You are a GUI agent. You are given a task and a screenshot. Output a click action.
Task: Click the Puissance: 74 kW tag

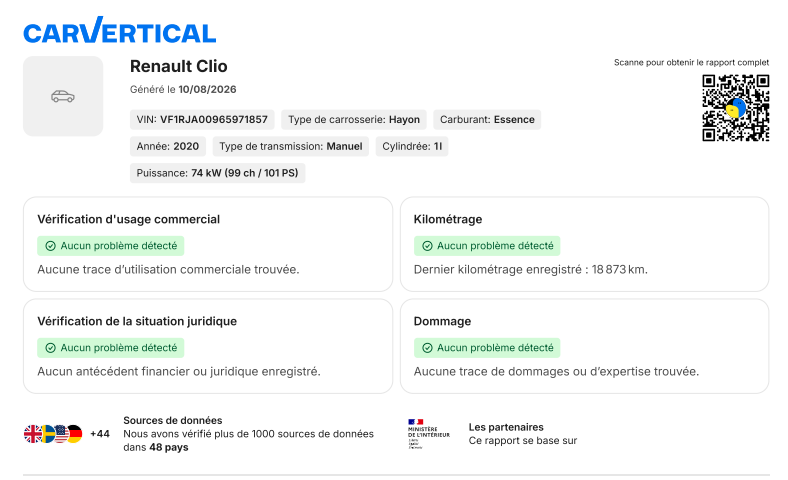218,173
